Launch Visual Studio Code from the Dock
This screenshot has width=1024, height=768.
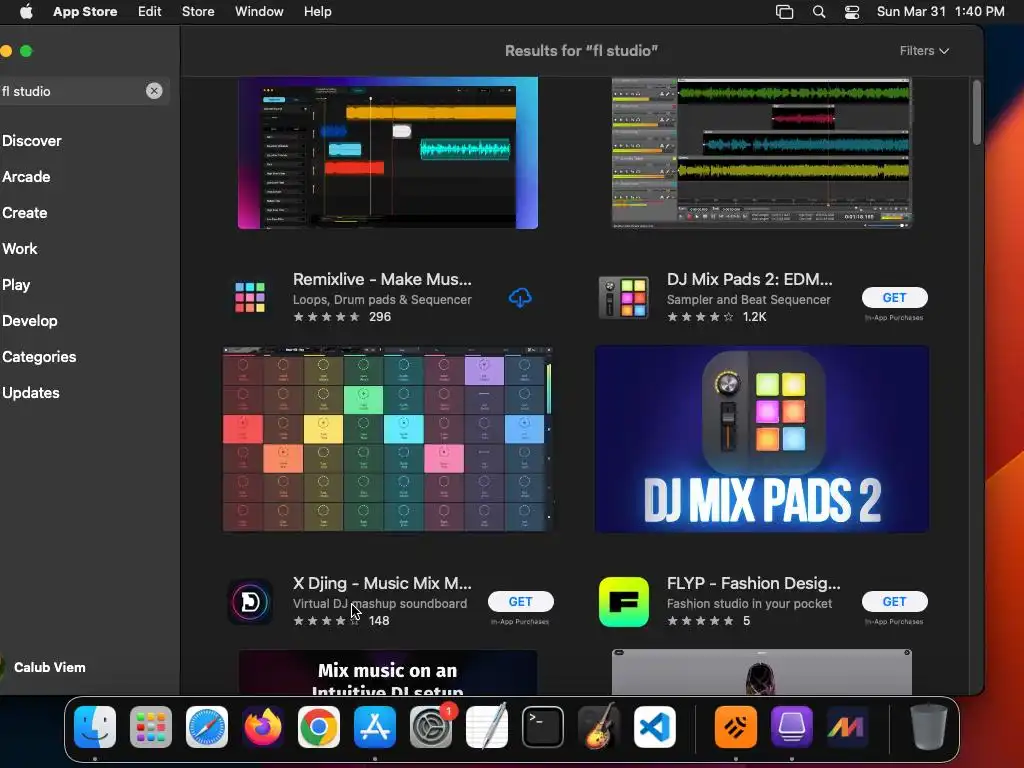pos(654,727)
